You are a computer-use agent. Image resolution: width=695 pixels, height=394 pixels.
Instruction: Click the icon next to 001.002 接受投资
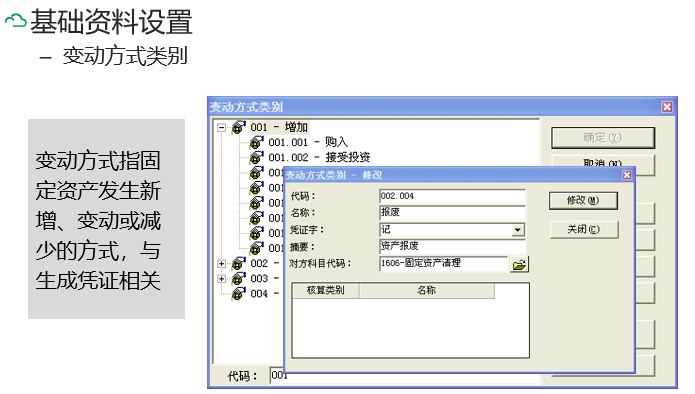coord(257,158)
